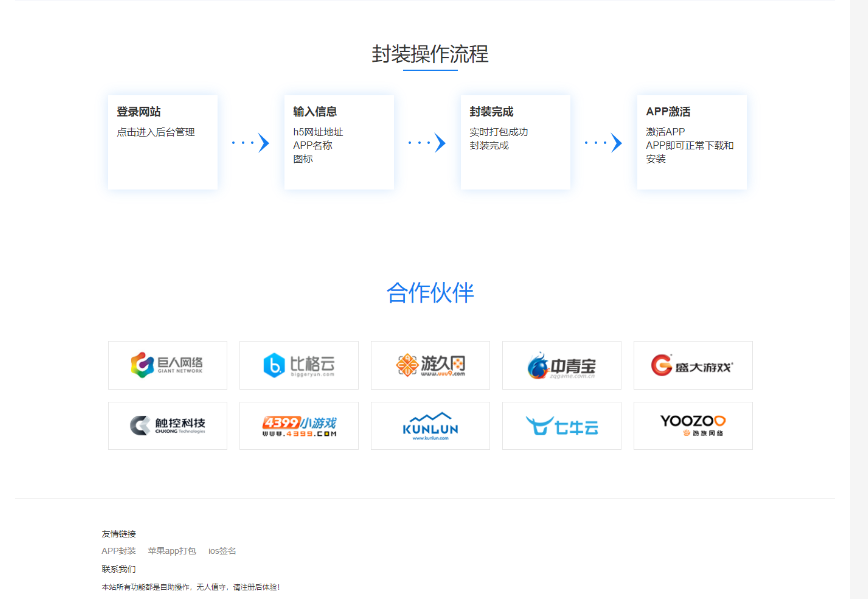868x599 pixels.
Task: Click the 触控科技 Chukong logo
Action: (167, 425)
